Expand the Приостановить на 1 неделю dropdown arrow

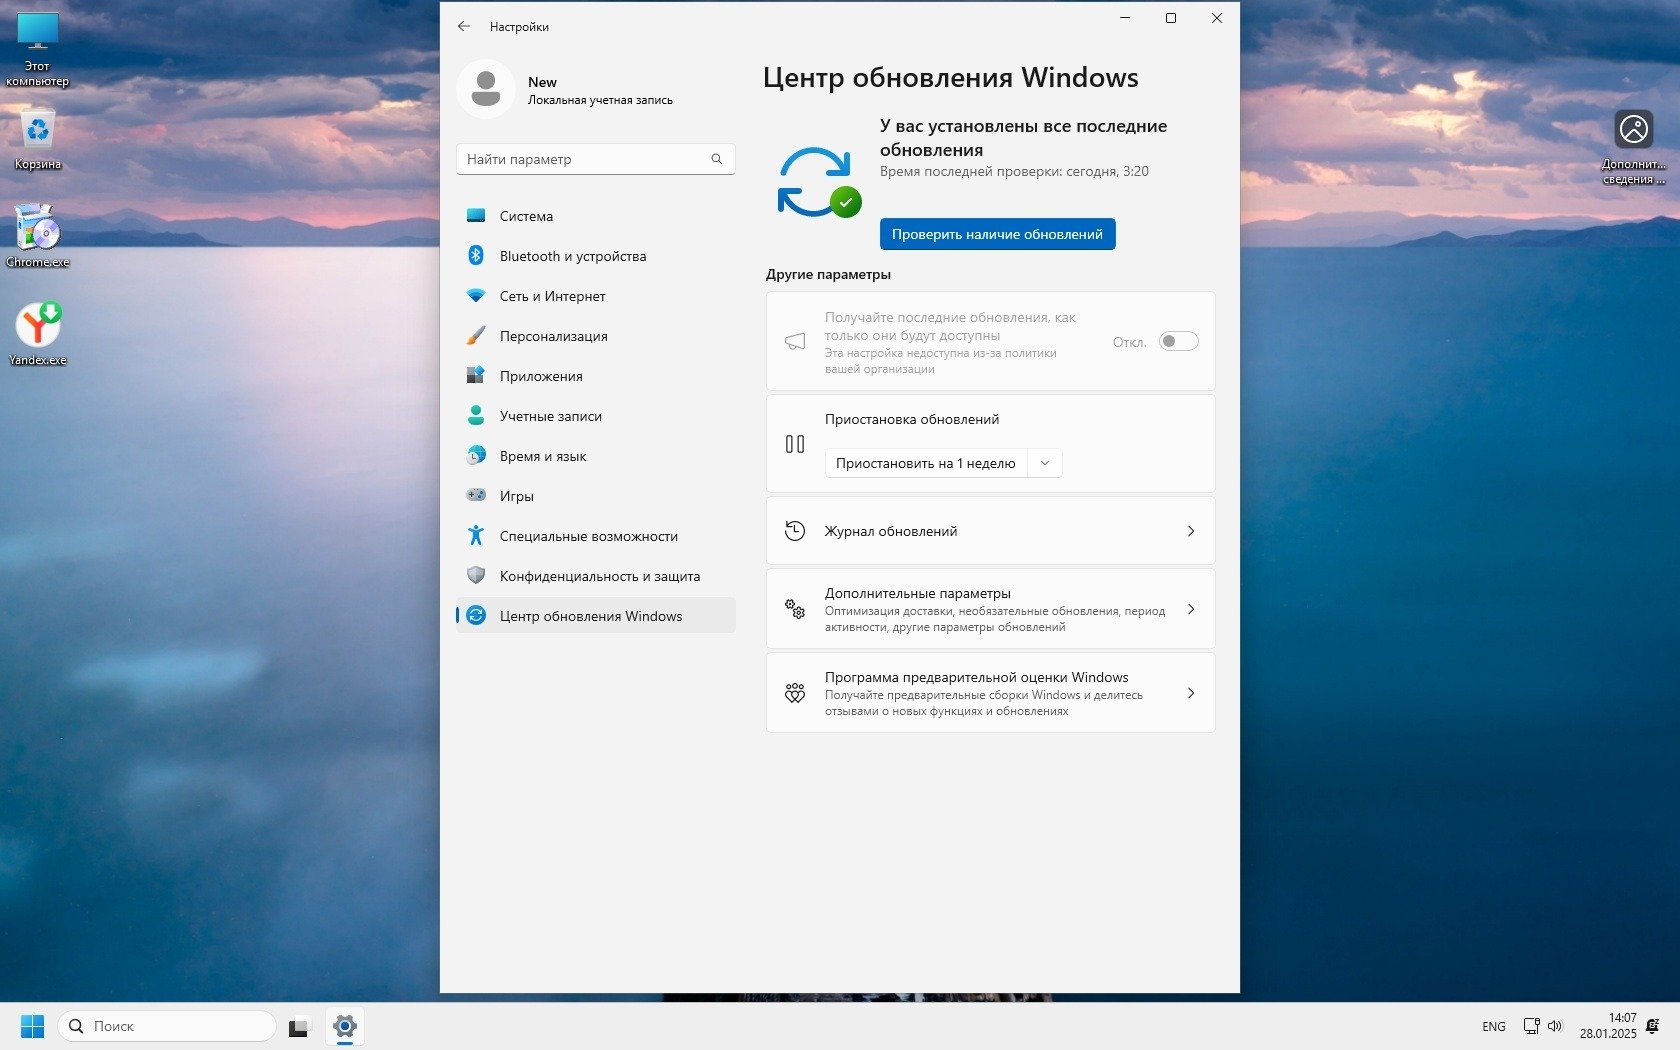tap(1045, 463)
